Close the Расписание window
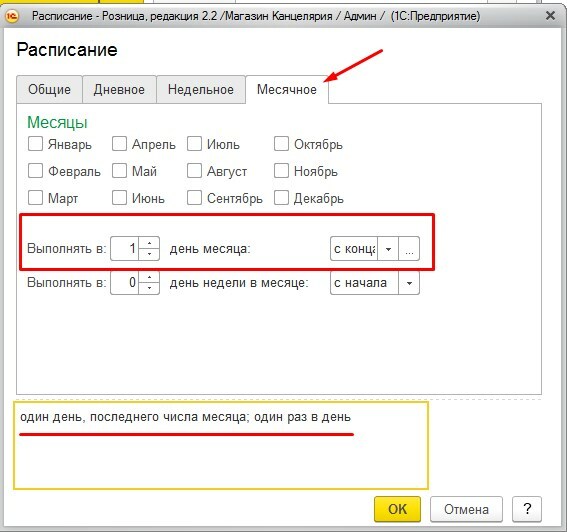Screen dimensions: 567x532 point(550,16)
